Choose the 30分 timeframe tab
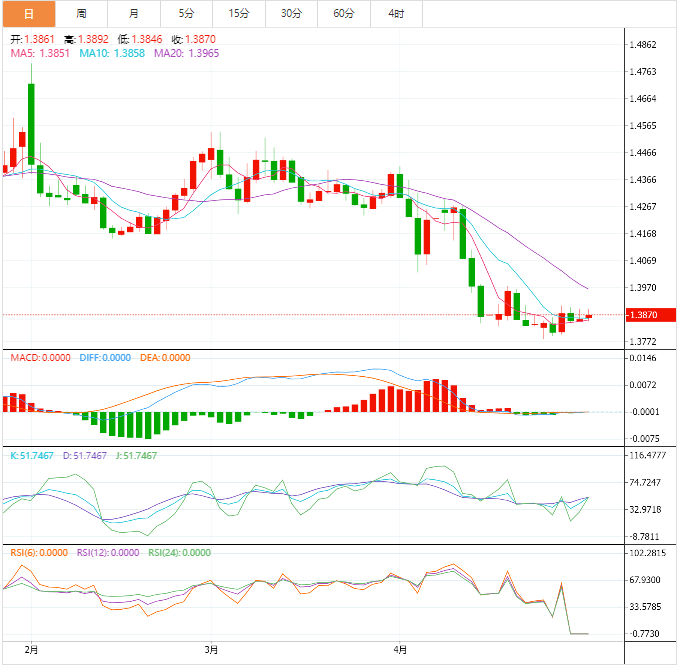 291,14
